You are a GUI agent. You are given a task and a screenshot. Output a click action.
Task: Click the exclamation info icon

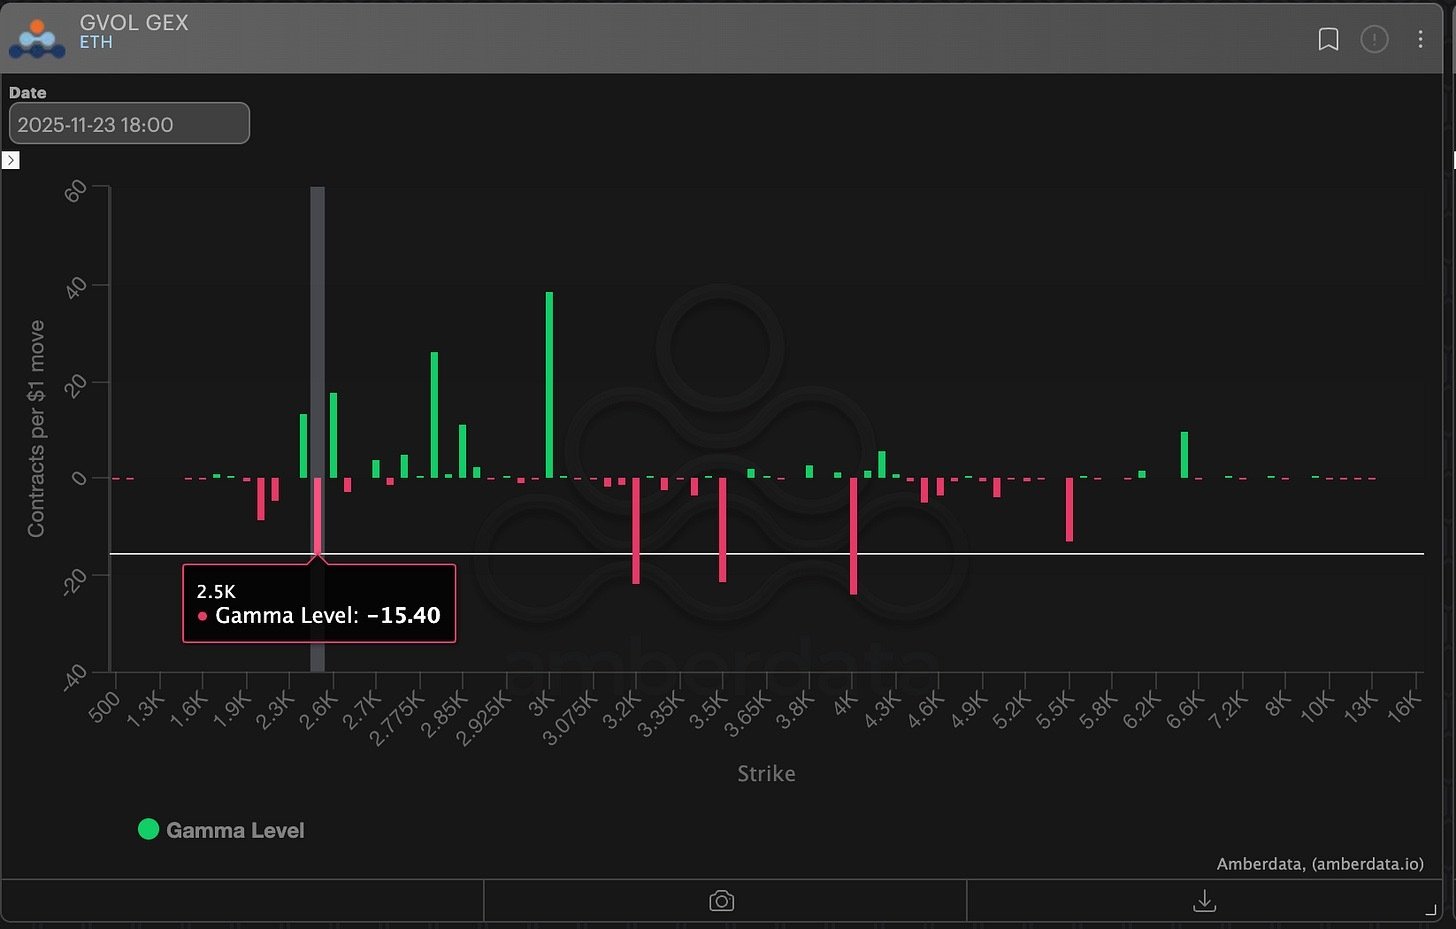(x=1374, y=40)
